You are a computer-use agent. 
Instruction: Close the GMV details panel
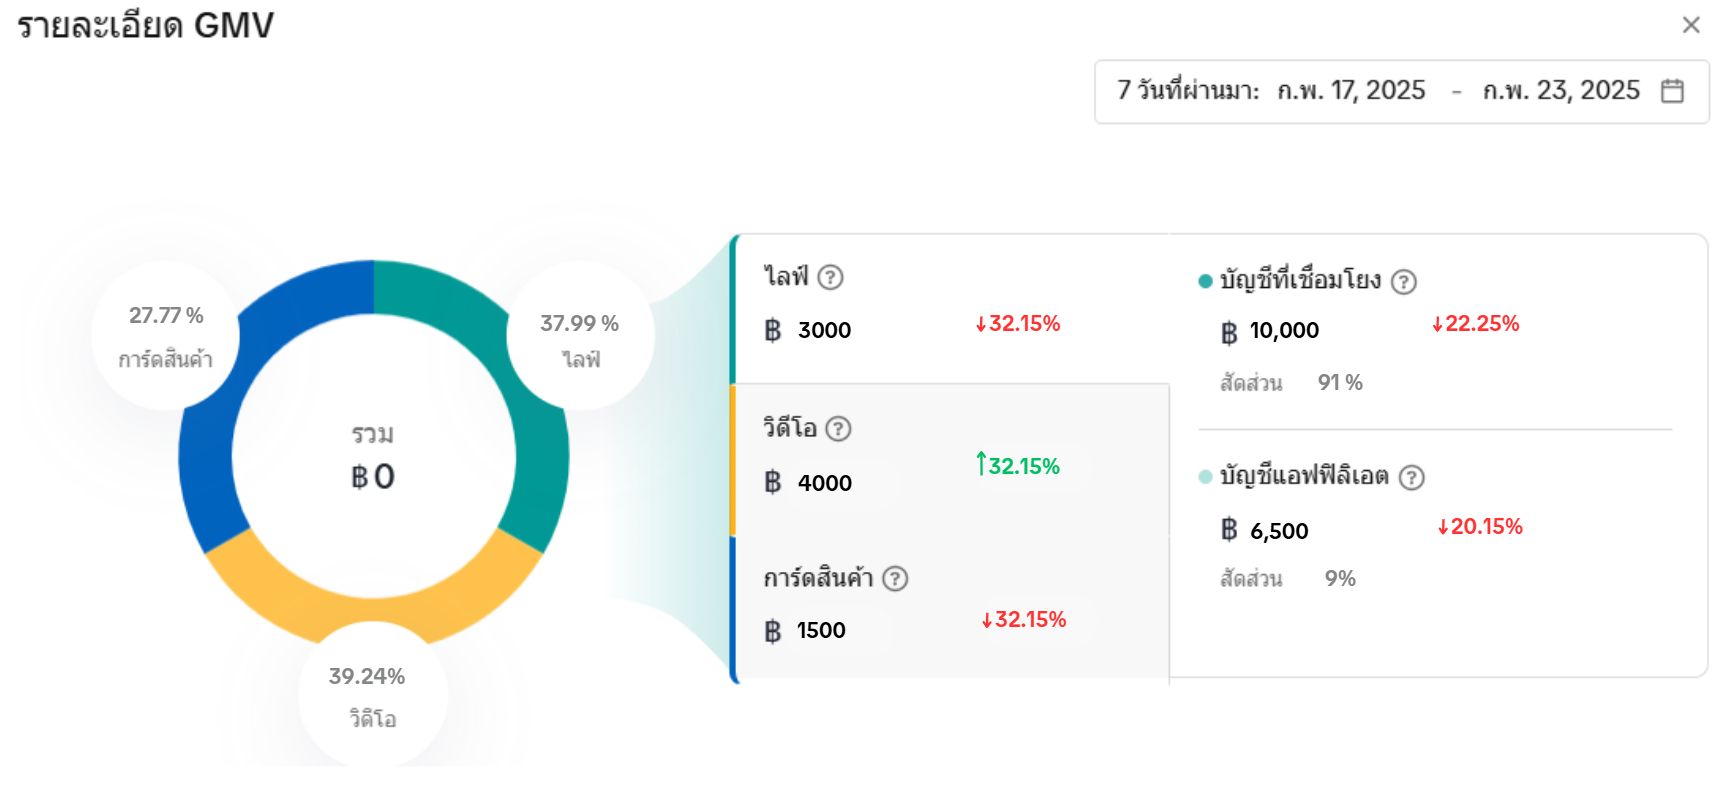[x=1691, y=25]
